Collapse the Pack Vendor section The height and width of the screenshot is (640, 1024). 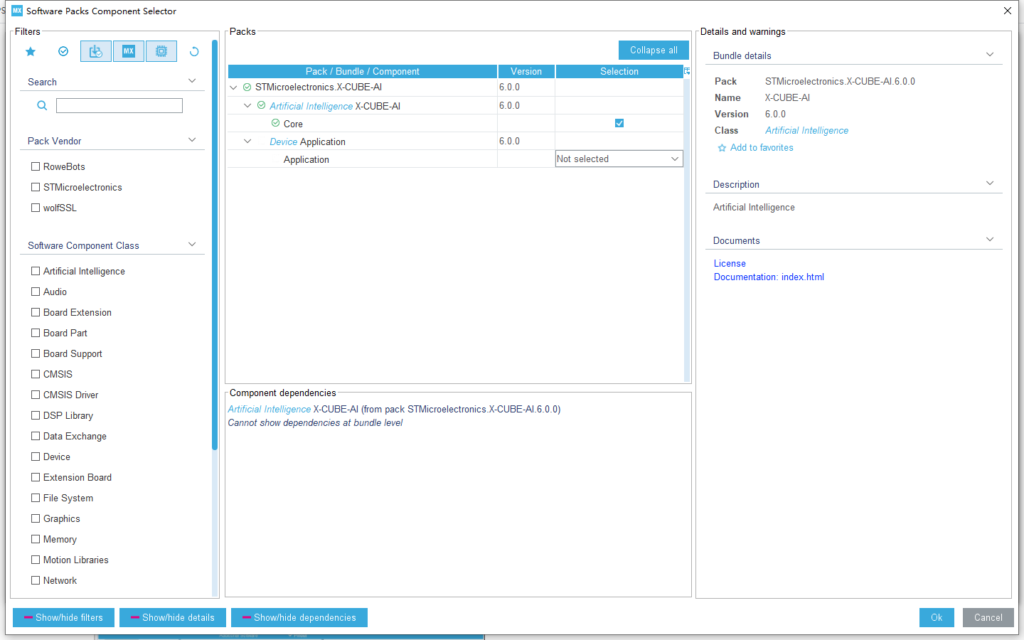(192, 140)
